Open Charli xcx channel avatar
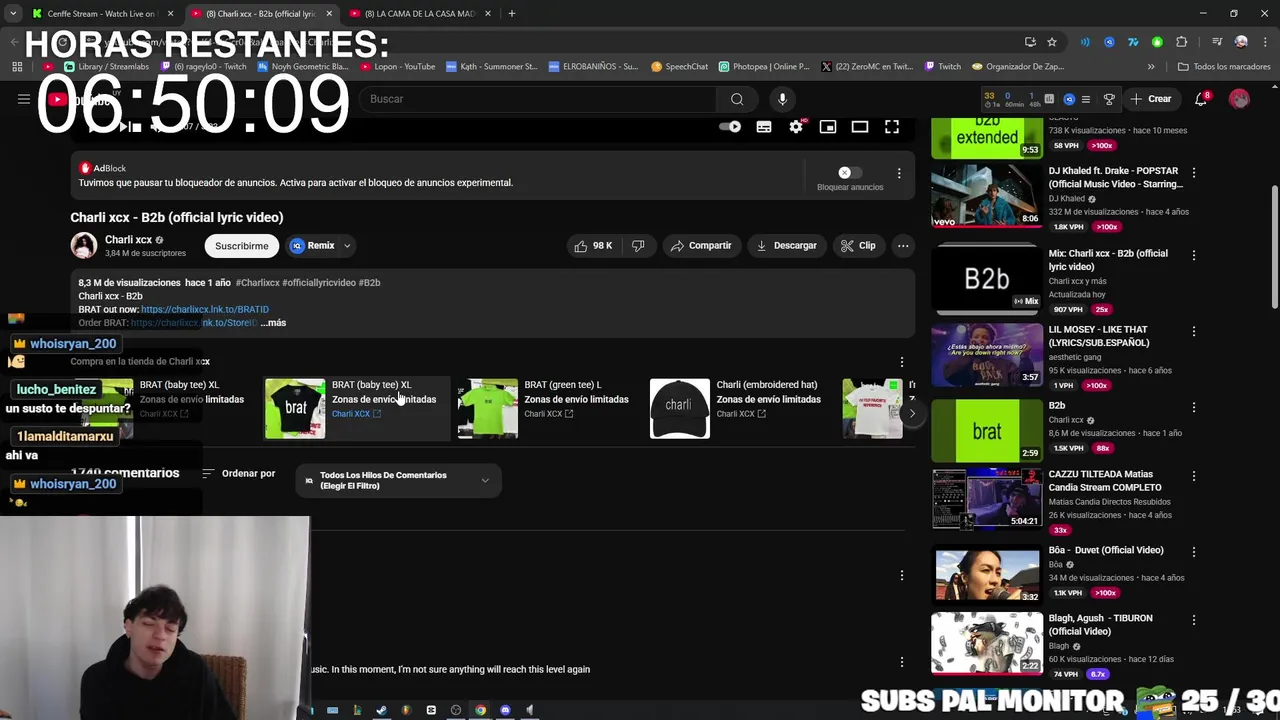 pos(84,245)
